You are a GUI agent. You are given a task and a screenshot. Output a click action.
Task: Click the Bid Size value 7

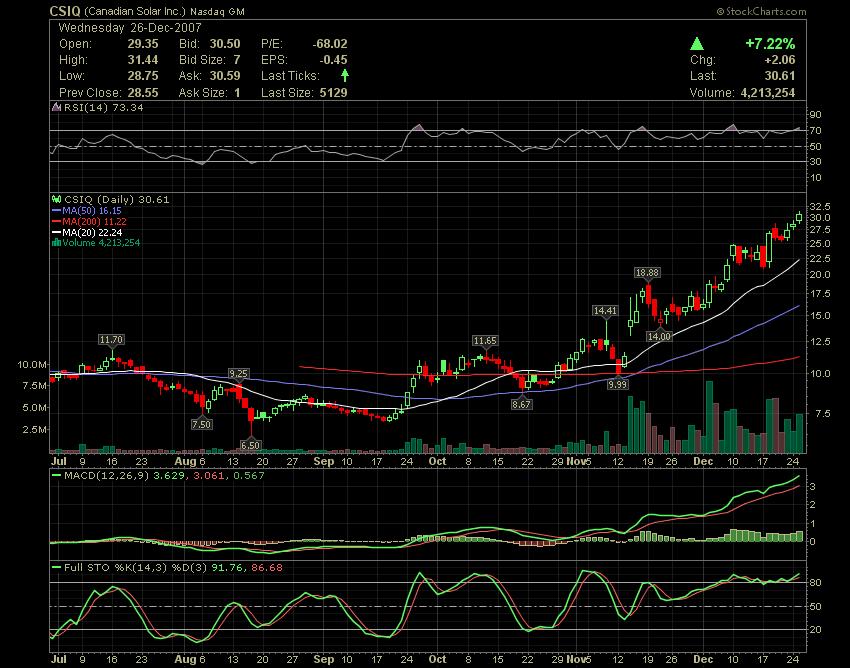tap(237, 60)
